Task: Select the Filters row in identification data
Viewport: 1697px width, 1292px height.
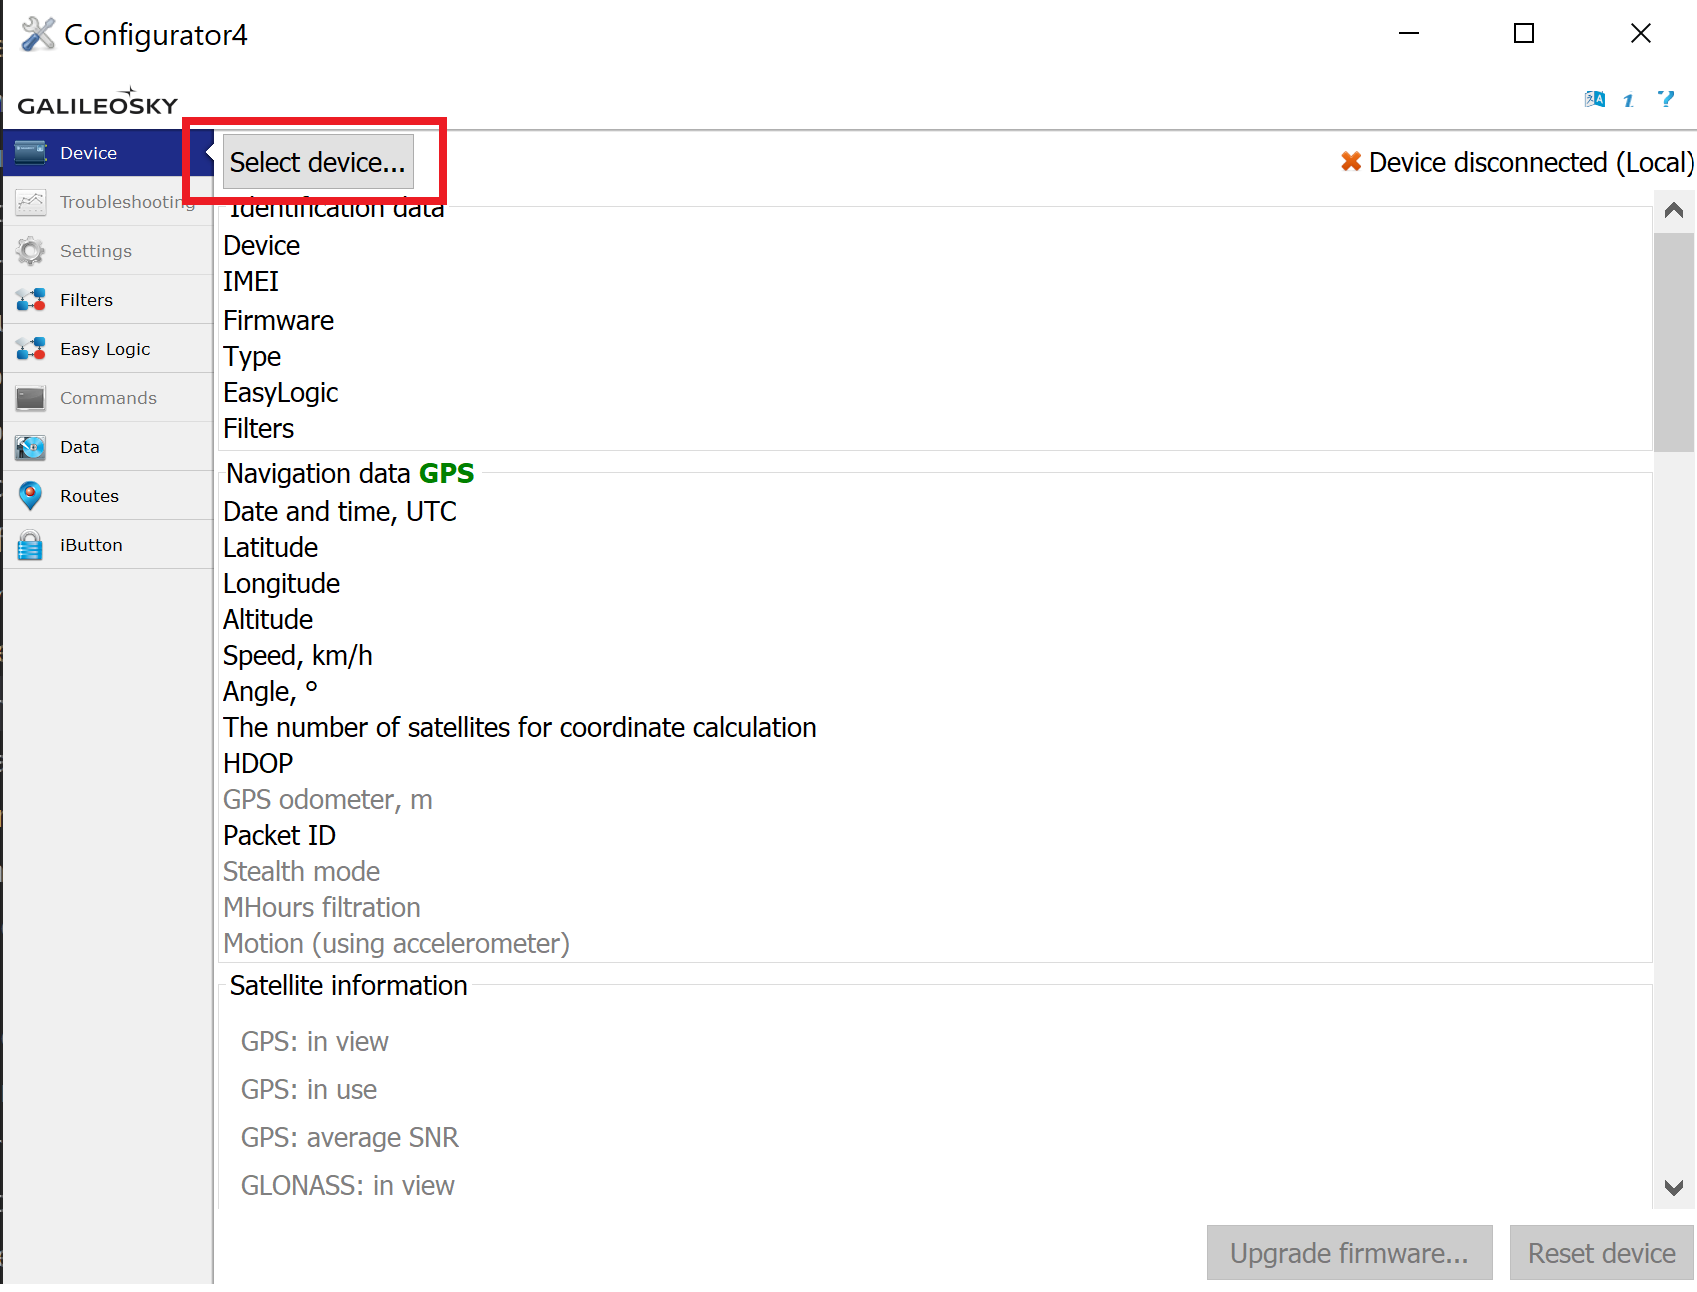Action: tap(258, 429)
